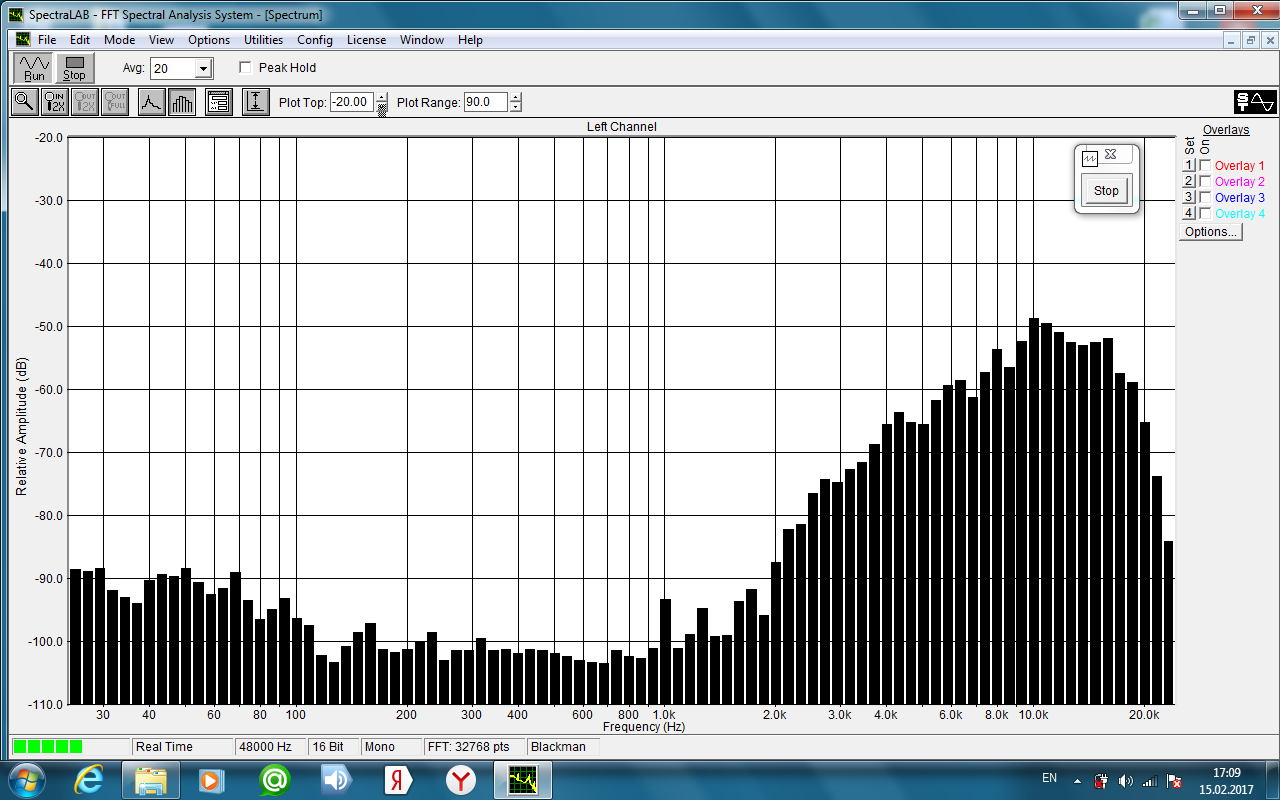1280x800 pixels.
Task: Click the overlay Options... button
Action: (1211, 232)
